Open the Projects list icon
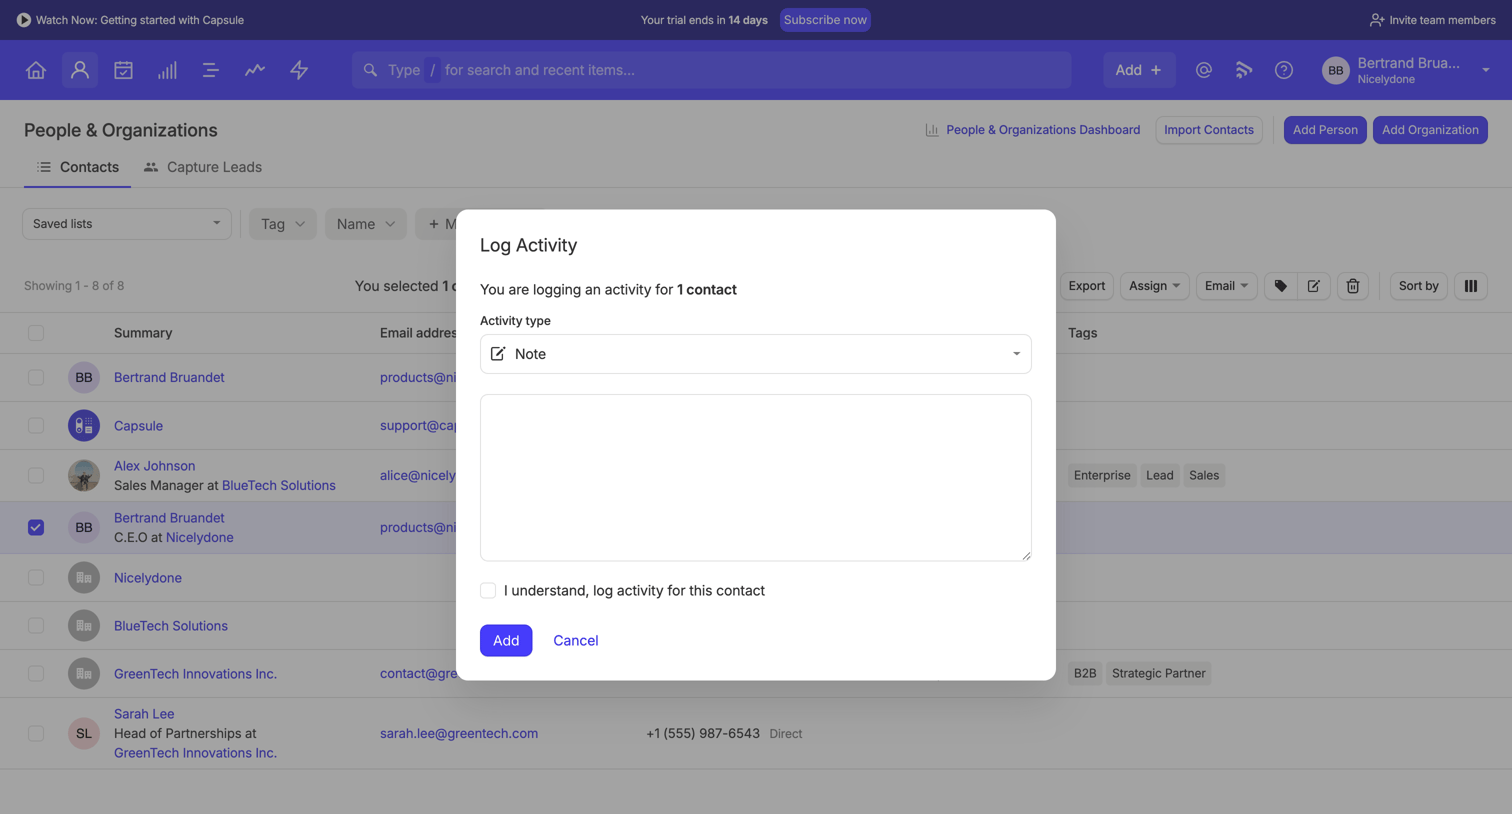The width and height of the screenshot is (1512, 814). pyautogui.click(x=211, y=70)
